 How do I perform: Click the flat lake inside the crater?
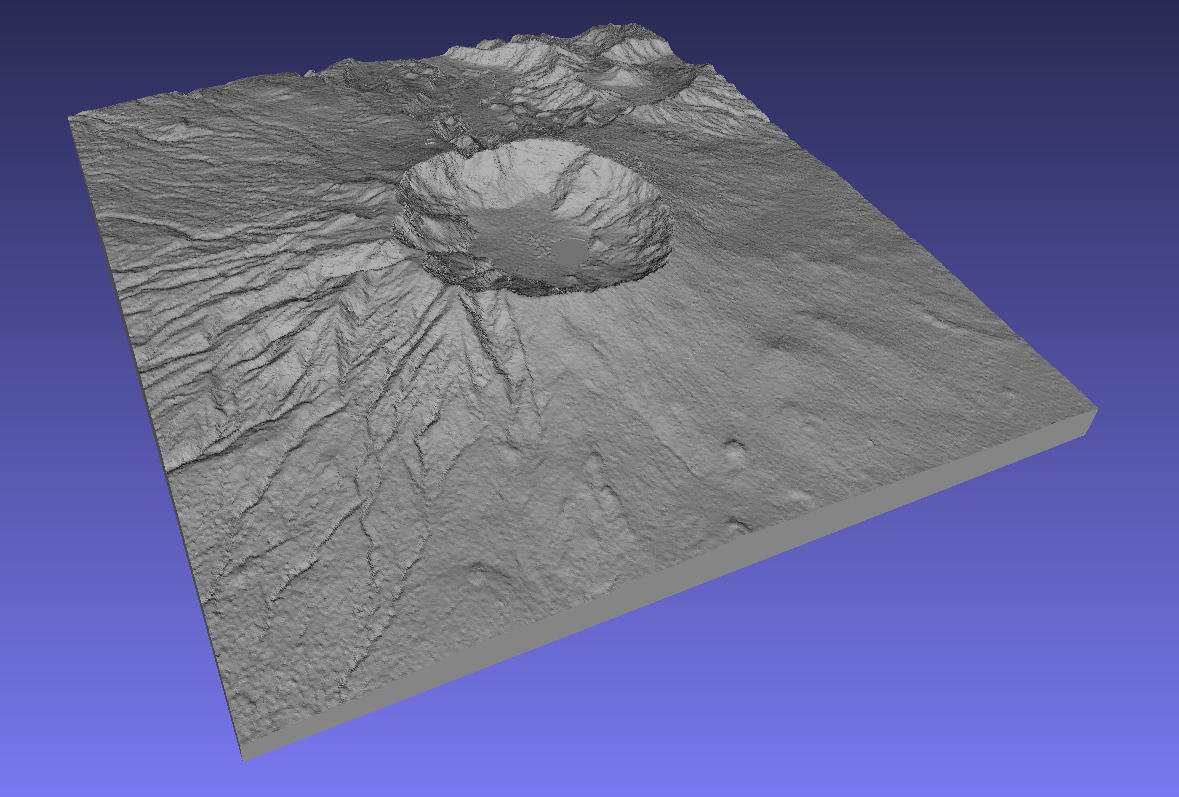coord(570,252)
